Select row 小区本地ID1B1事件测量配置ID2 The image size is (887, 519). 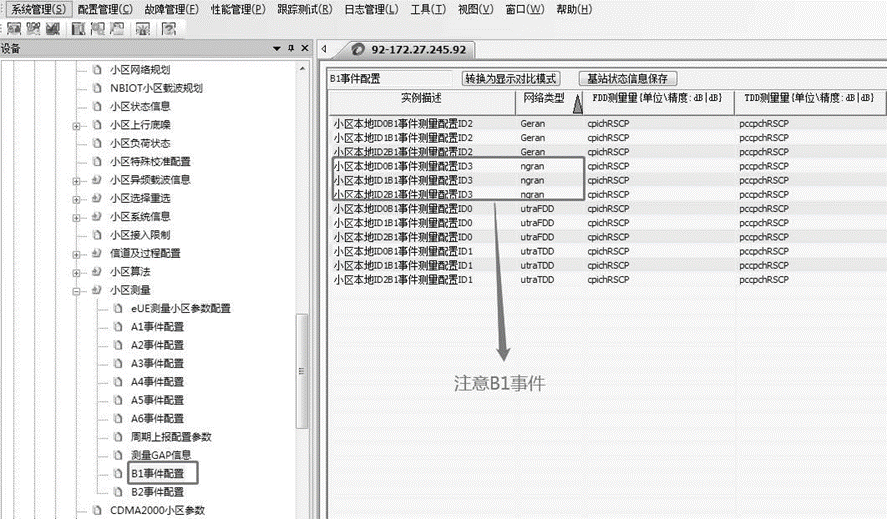pos(608,138)
